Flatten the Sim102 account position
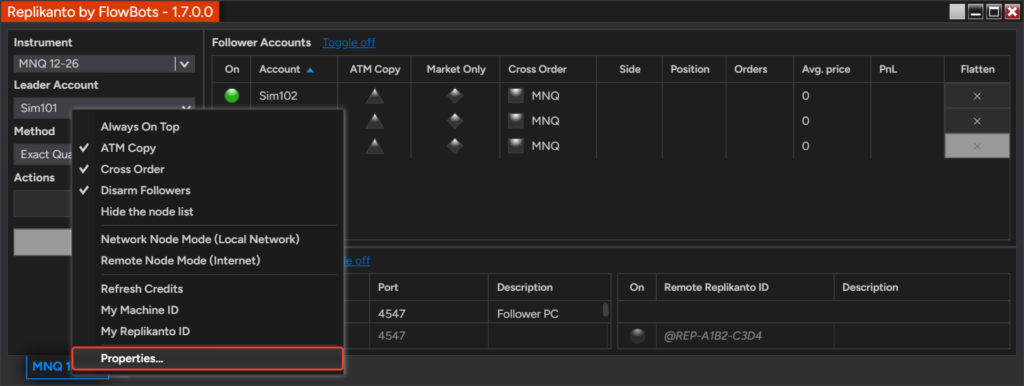The height and width of the screenshot is (386, 1024). (x=977, y=96)
